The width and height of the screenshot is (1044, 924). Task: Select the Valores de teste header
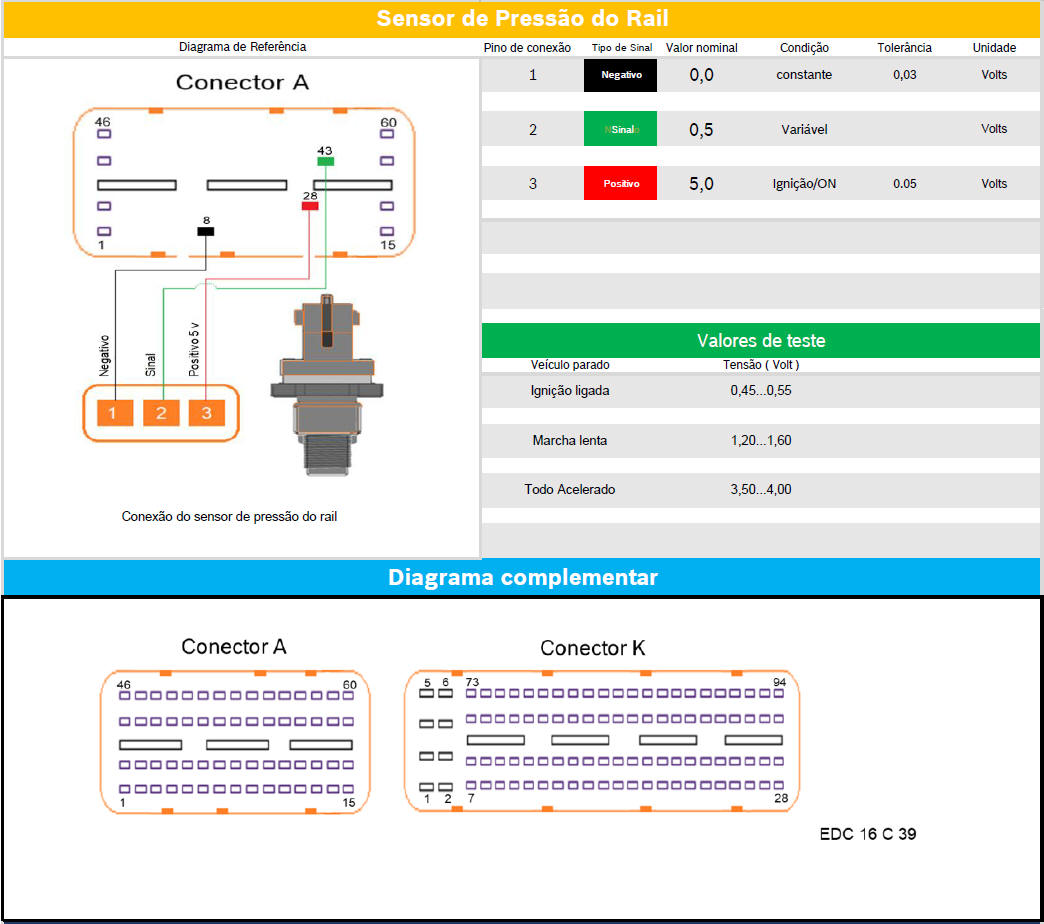760,341
